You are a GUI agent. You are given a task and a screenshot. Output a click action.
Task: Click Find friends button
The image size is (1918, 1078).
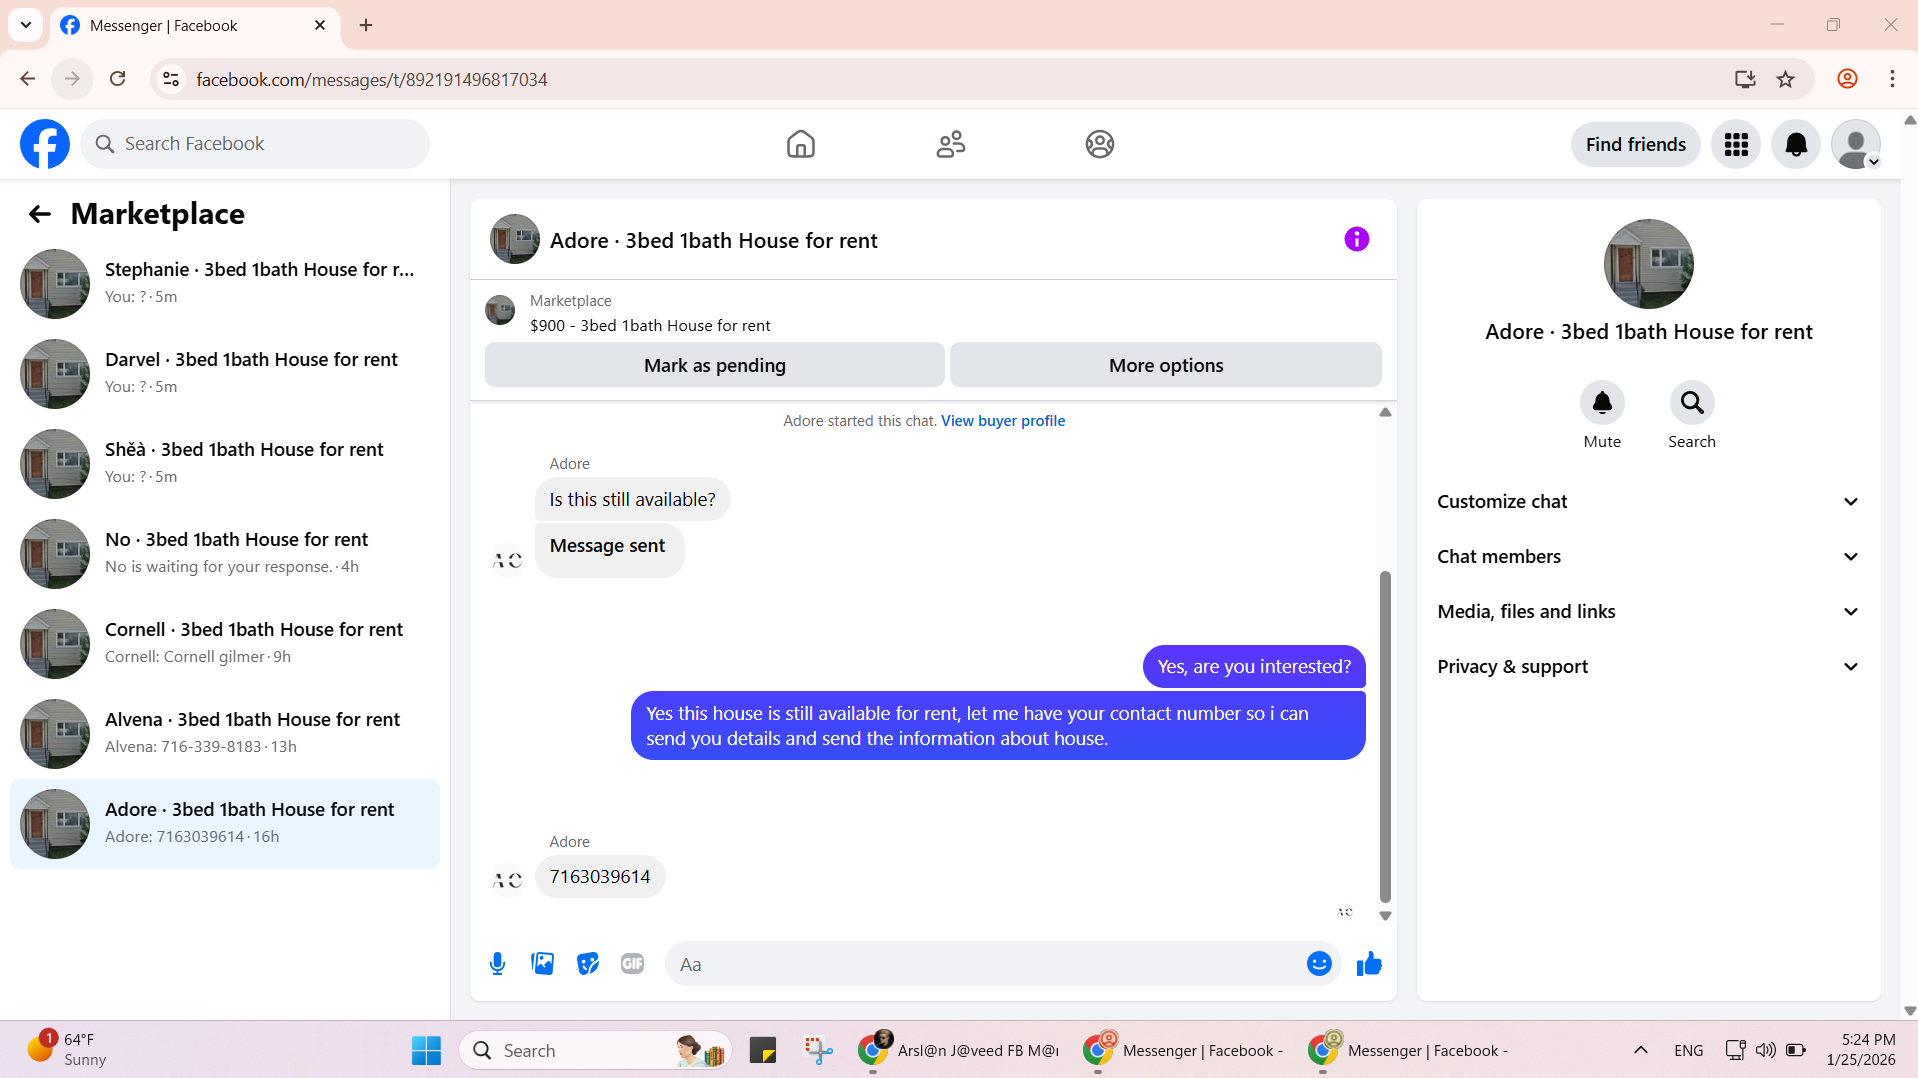(x=1635, y=145)
